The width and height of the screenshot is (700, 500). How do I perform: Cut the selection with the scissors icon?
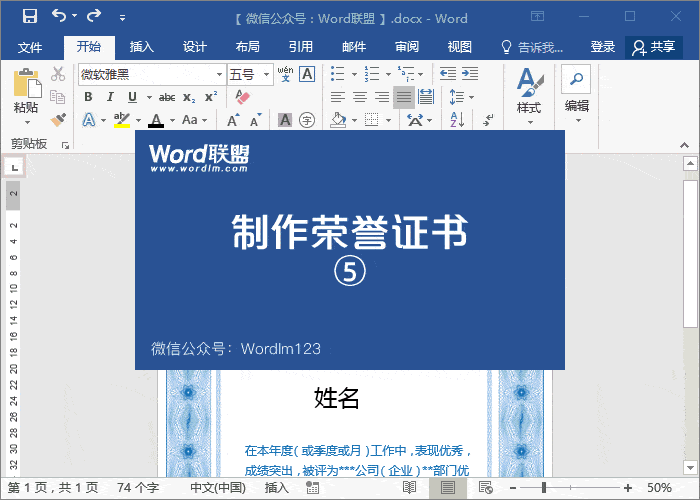point(58,74)
